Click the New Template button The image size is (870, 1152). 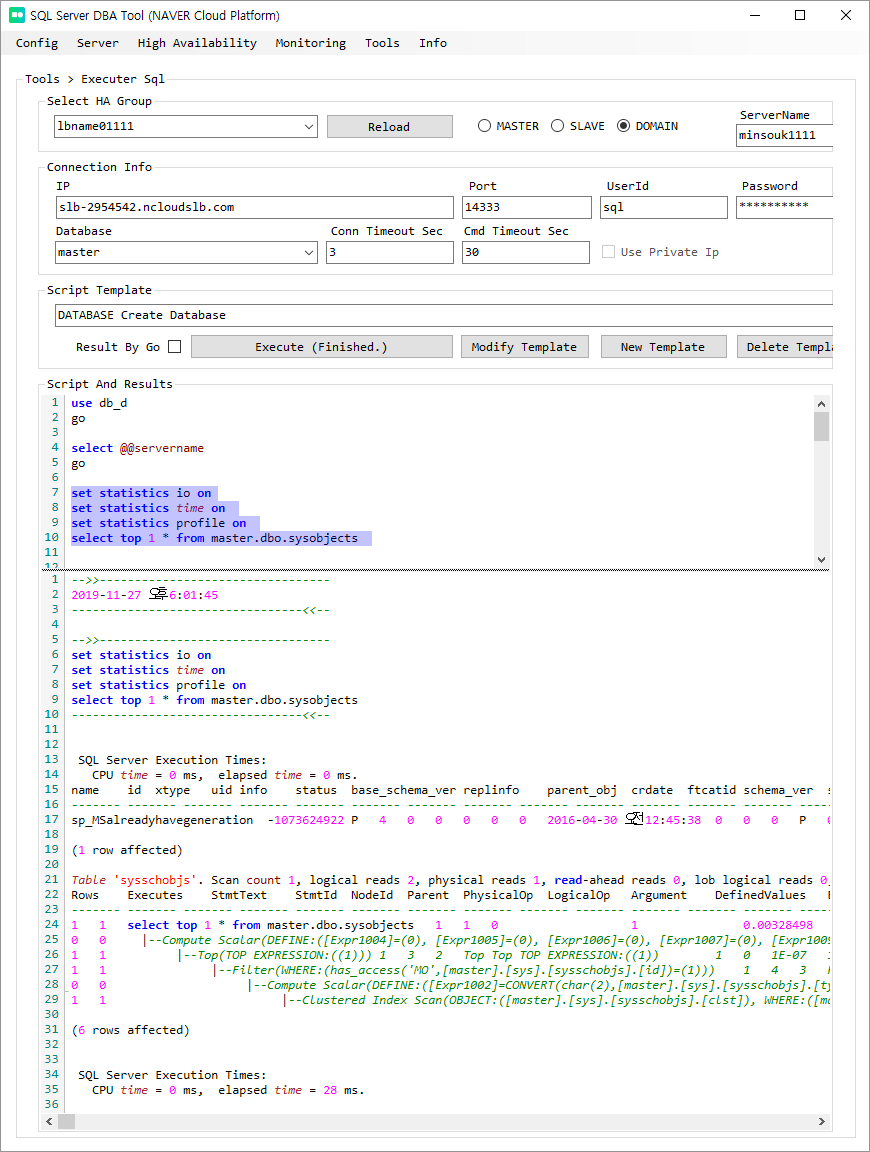click(664, 347)
